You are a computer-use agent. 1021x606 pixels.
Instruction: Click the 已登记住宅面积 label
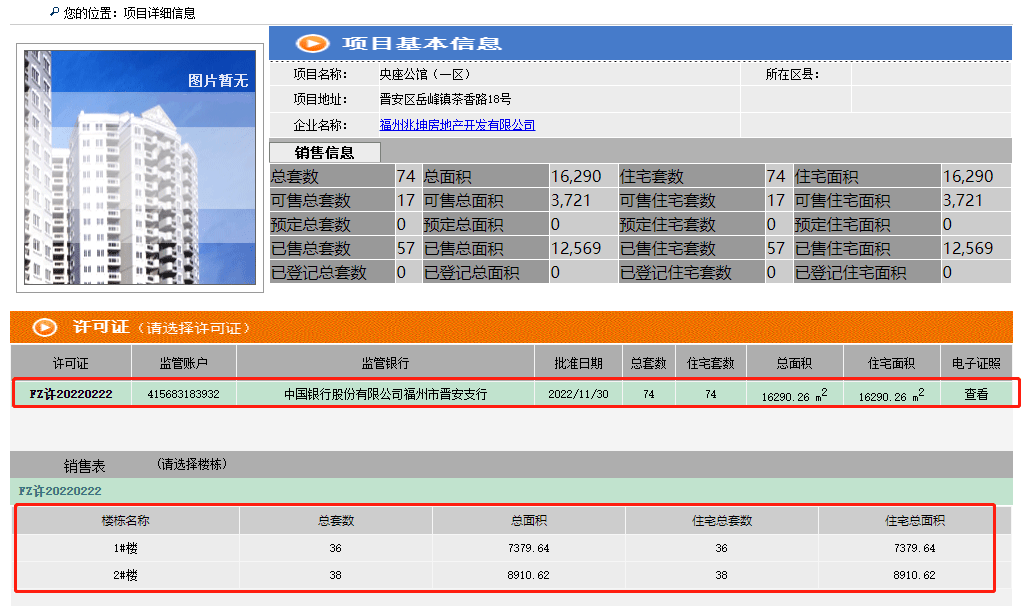point(850,273)
